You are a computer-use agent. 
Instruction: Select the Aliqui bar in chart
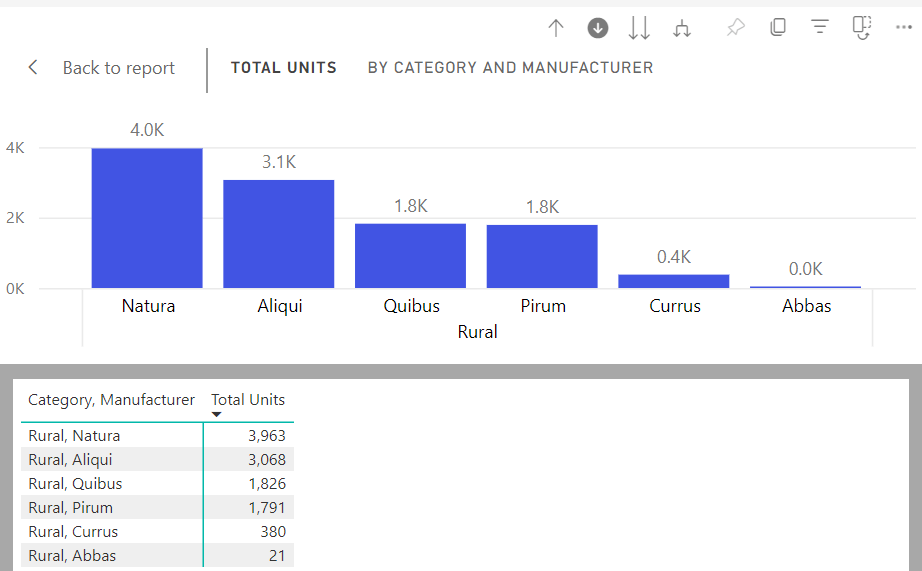(x=278, y=234)
